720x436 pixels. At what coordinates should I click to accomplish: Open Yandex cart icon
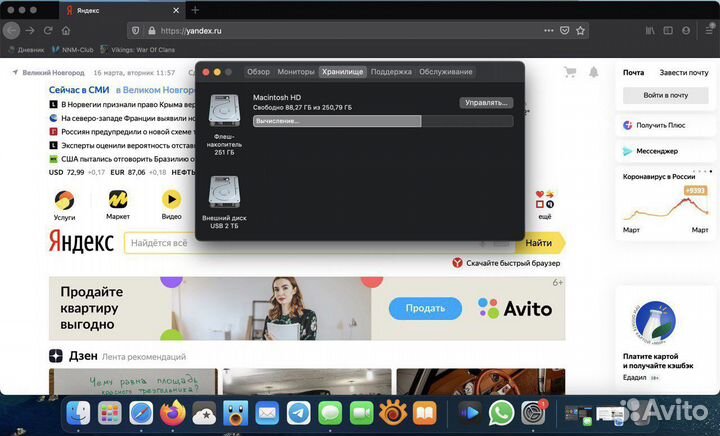click(x=570, y=72)
